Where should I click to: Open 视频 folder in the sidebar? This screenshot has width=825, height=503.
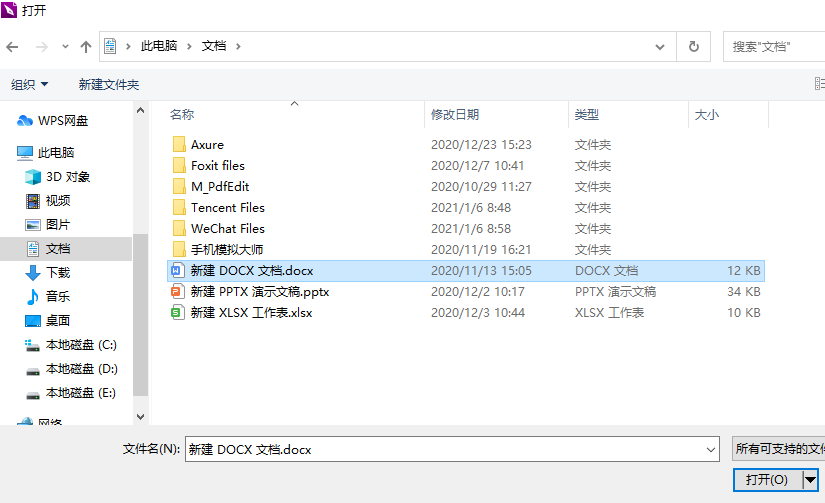(x=48, y=200)
